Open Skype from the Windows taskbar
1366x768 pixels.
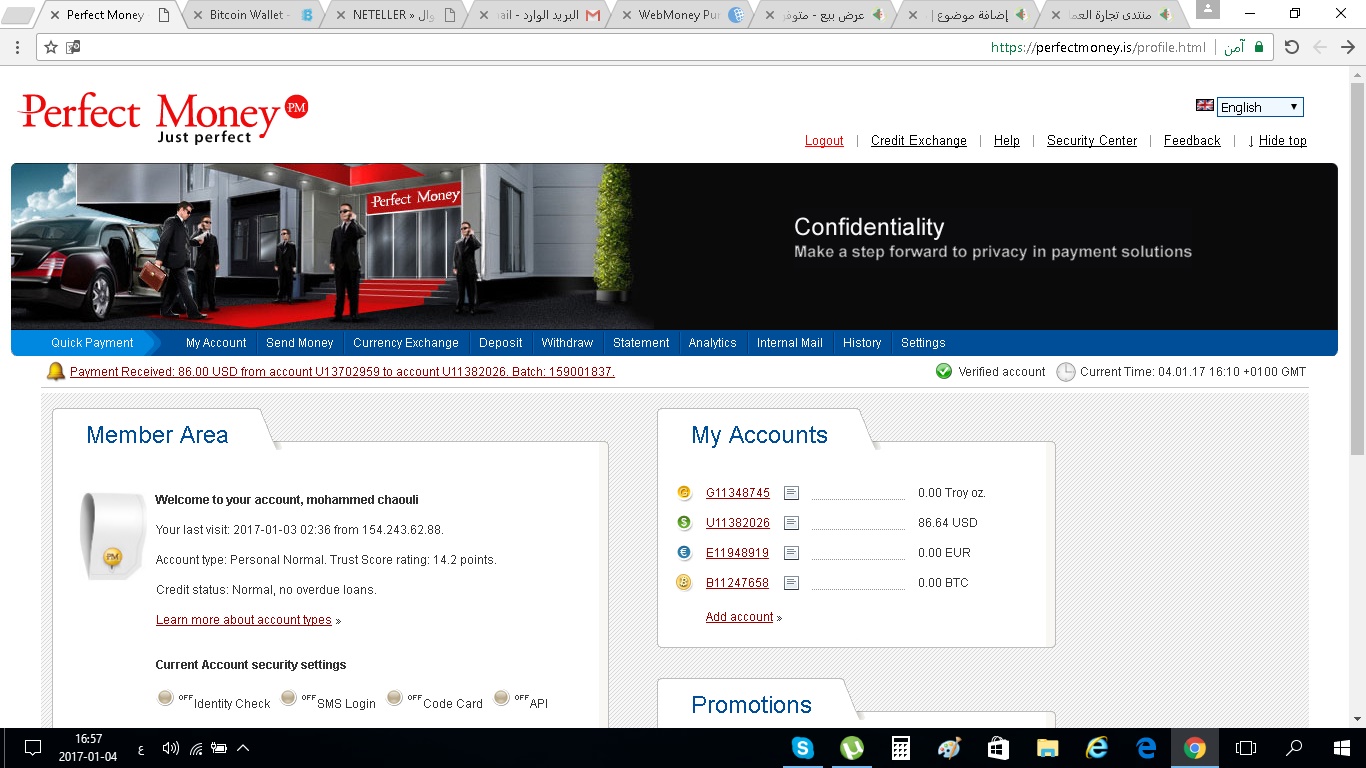pyautogui.click(x=802, y=748)
